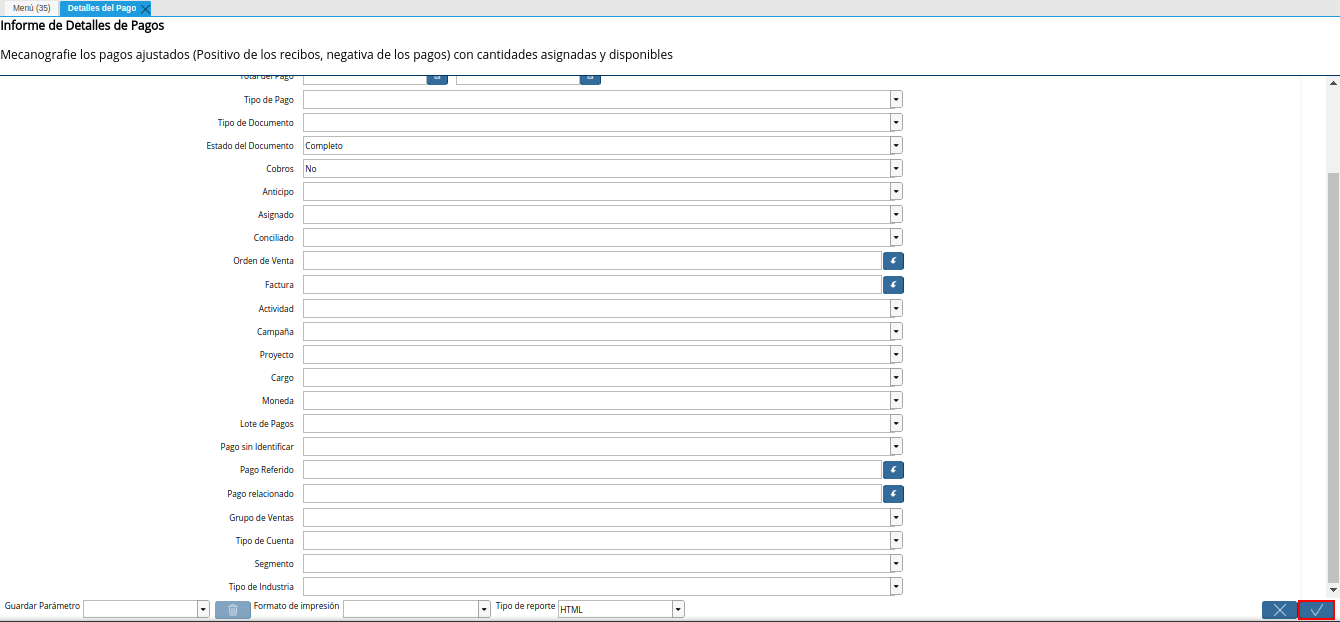Expand Pago sin Identificar dropdown
Screen dimensions: 1340x622
point(896,447)
